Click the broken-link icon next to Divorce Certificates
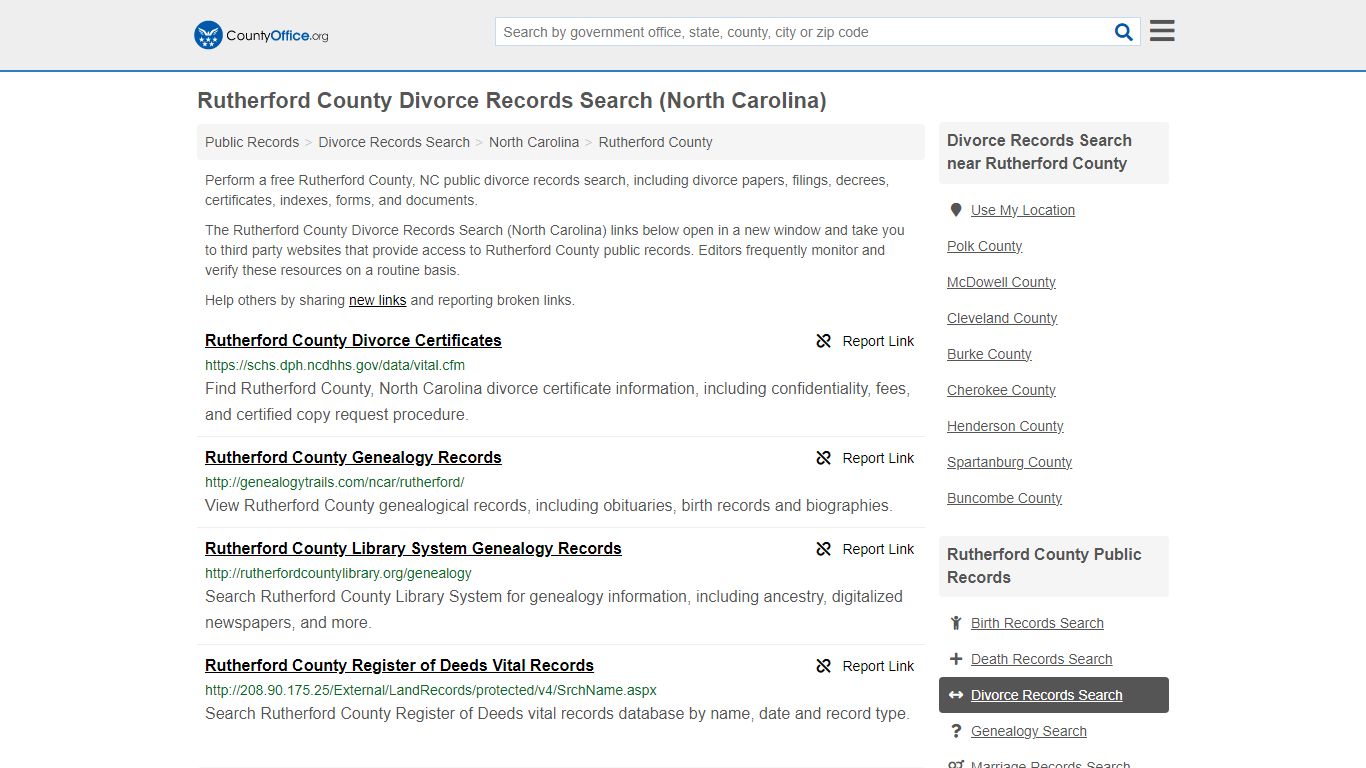Image resolution: width=1366 pixels, height=768 pixels. tap(822, 341)
